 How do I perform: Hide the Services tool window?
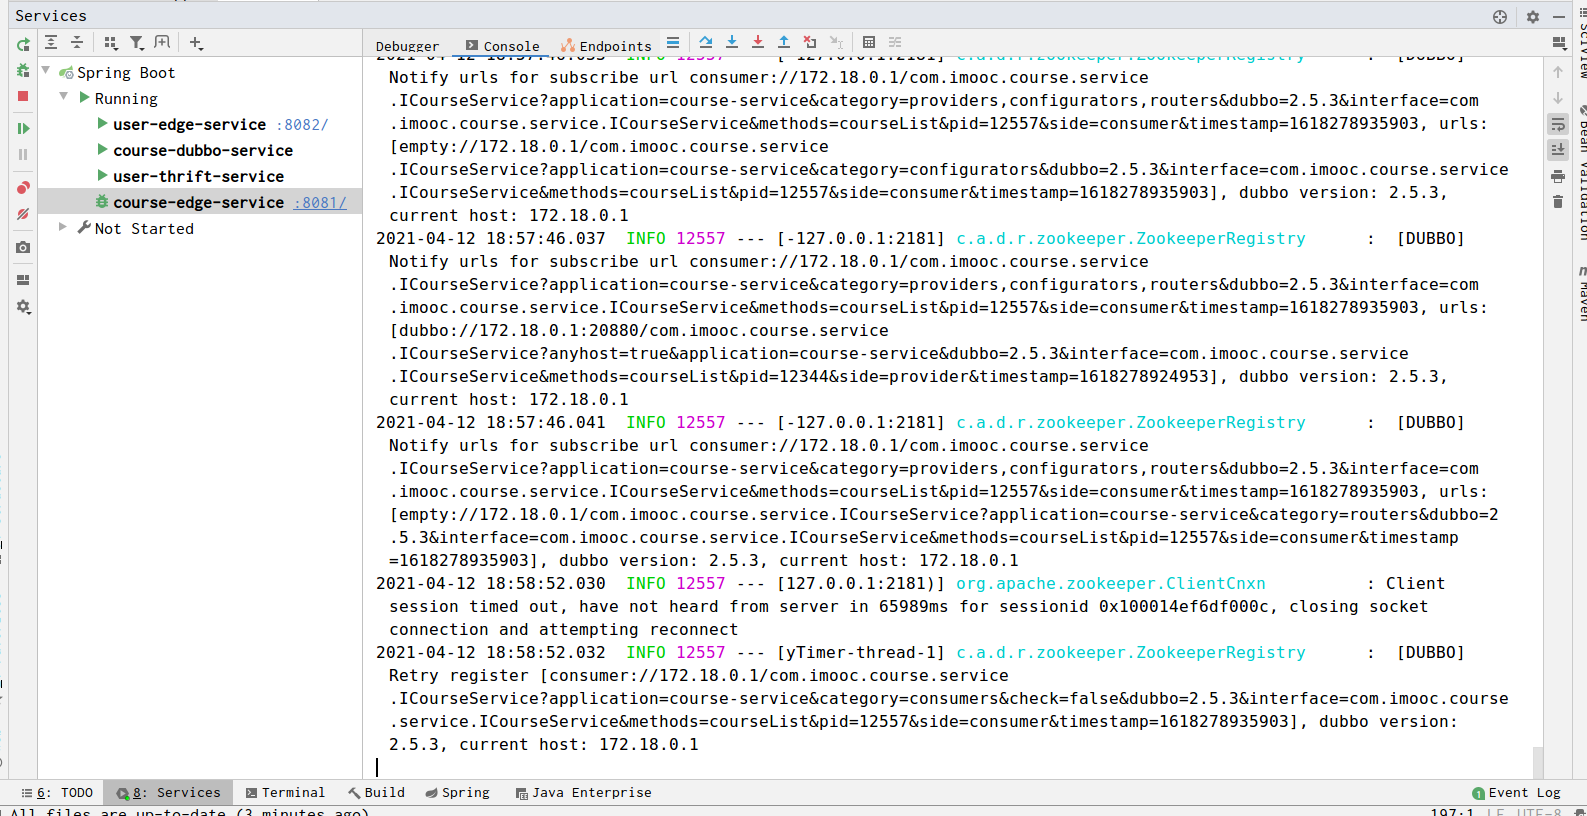(x=1559, y=16)
